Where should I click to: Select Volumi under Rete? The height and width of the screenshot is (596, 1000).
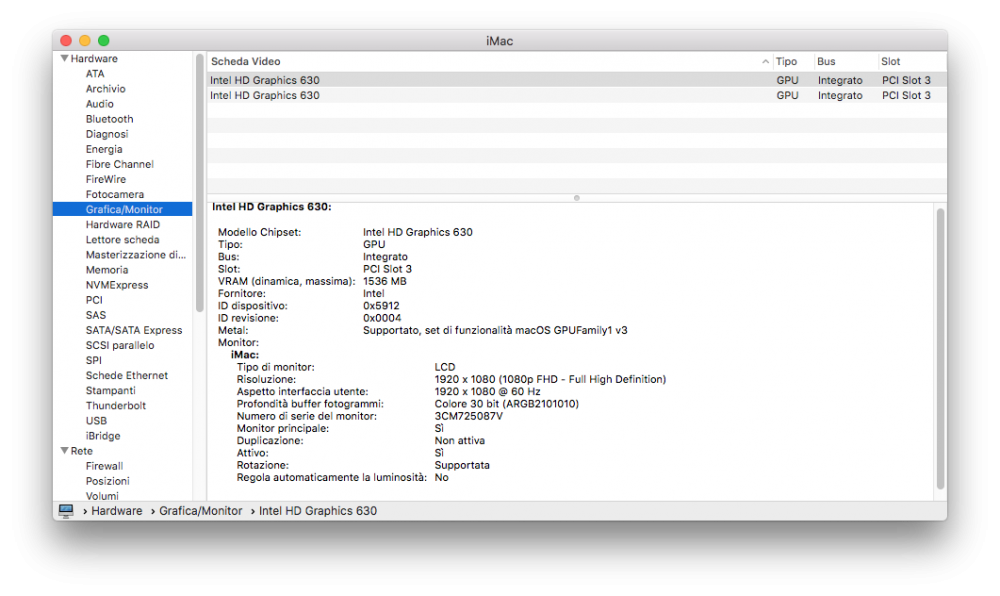pyautogui.click(x=102, y=496)
